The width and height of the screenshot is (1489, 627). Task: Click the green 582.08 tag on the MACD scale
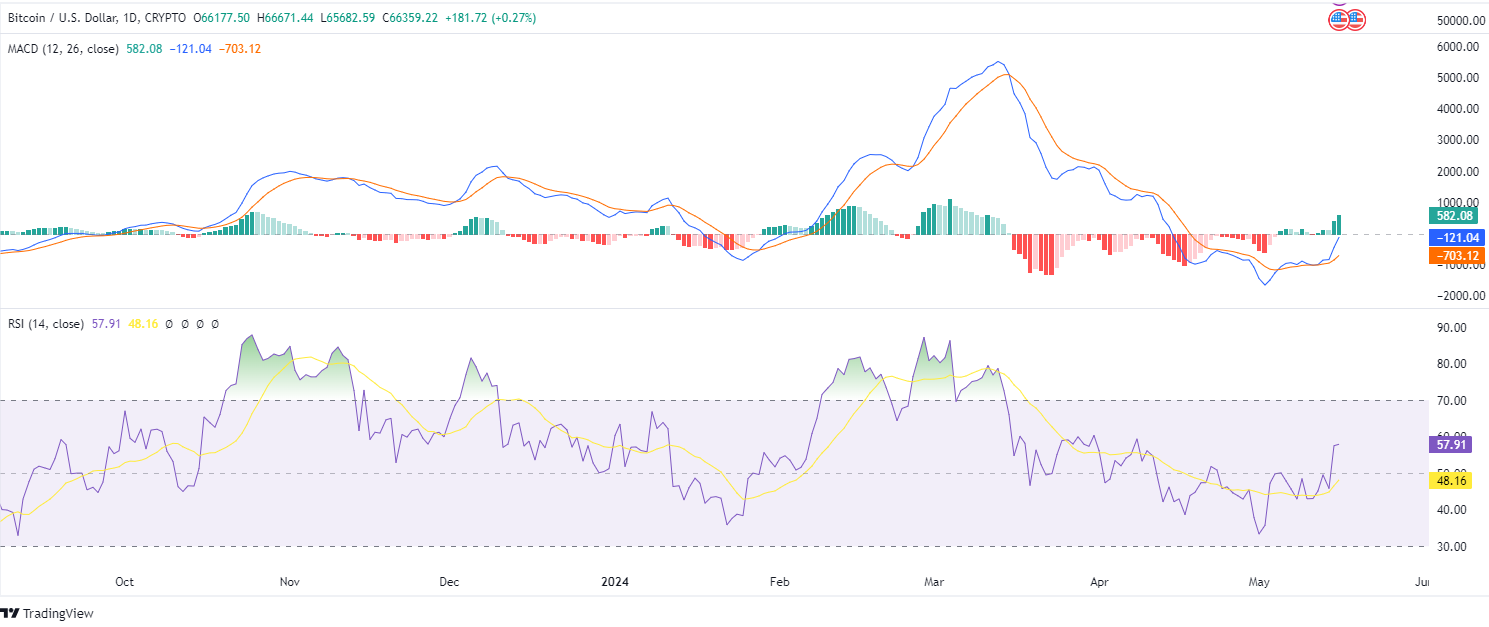click(x=1454, y=215)
